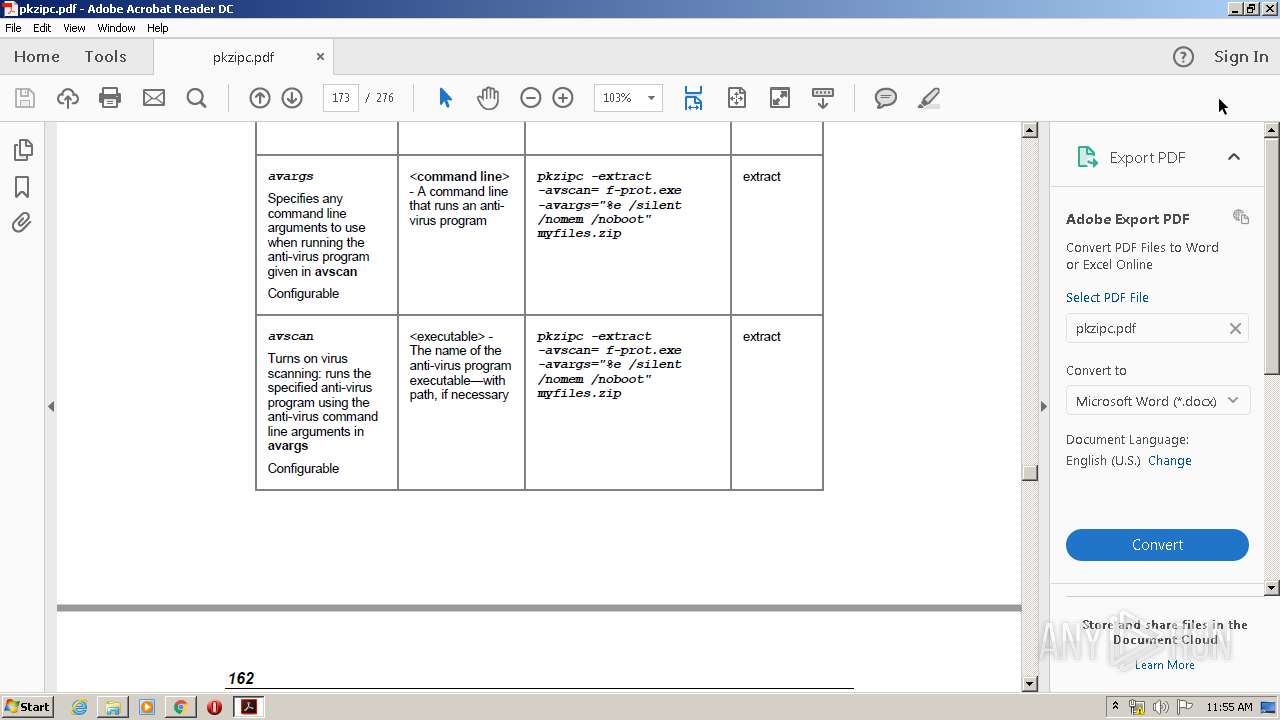The height and width of the screenshot is (720, 1280).
Task: Switch to the Tools tab
Action: [x=105, y=57]
